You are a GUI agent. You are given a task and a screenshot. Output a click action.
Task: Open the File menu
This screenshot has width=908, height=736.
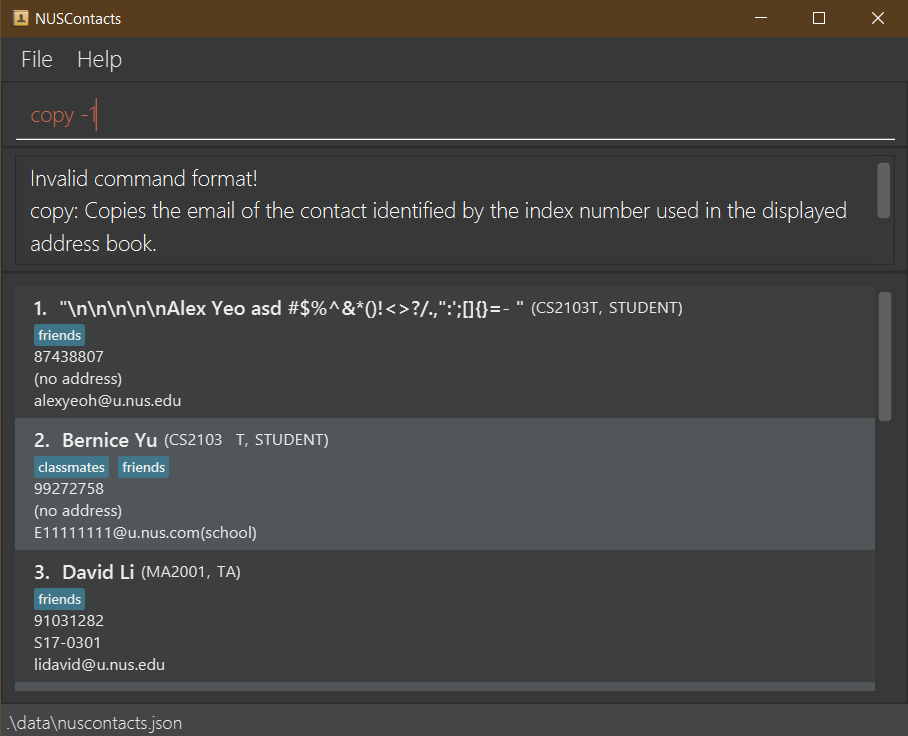pyautogui.click(x=36, y=60)
